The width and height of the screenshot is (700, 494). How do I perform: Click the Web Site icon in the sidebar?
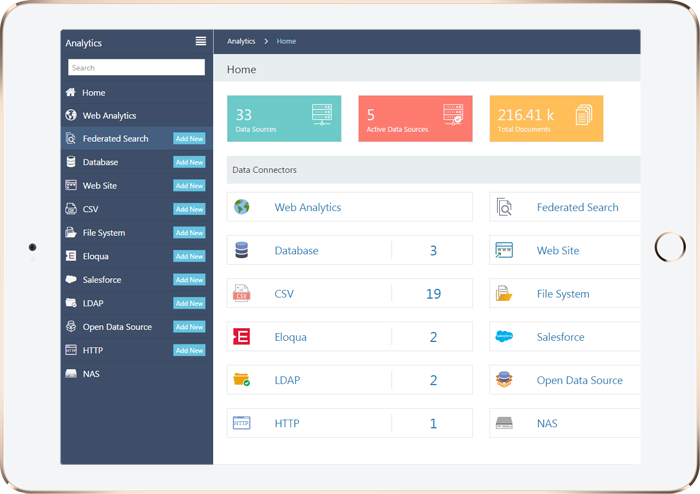tap(71, 185)
